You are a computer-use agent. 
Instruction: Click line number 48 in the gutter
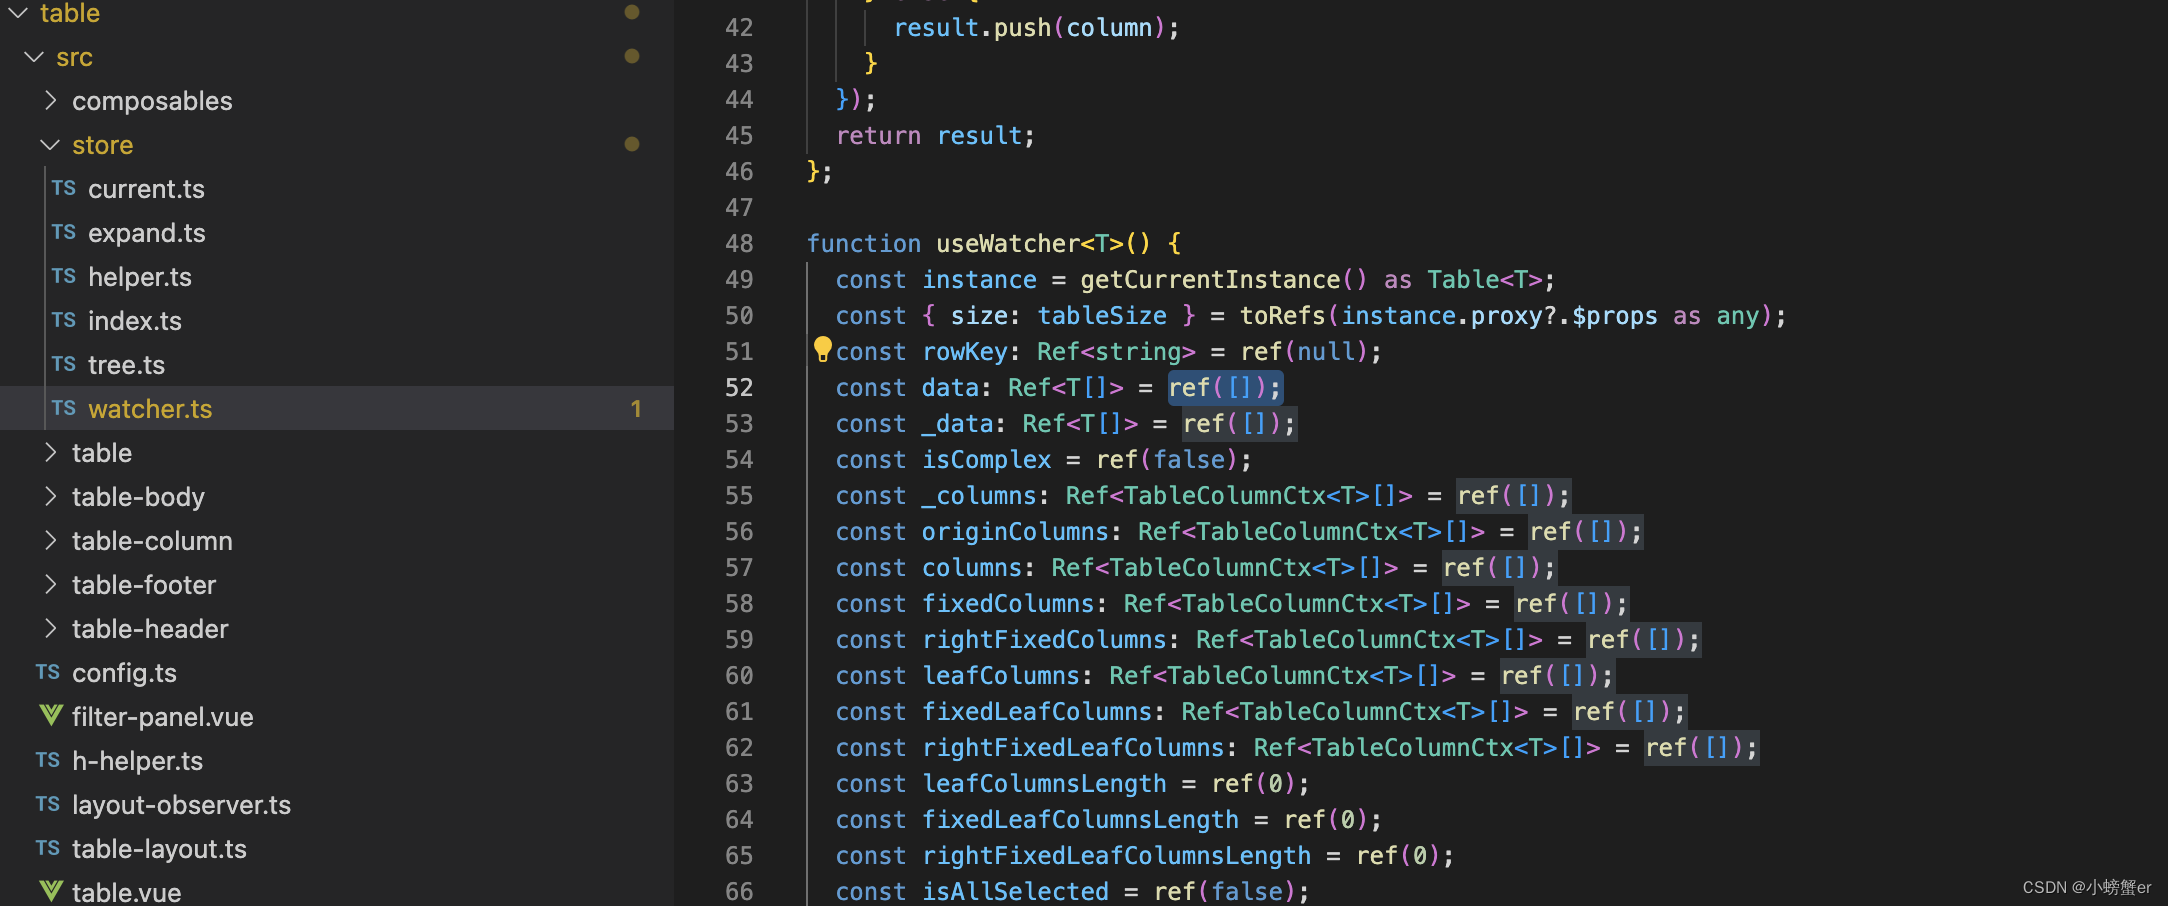coord(739,243)
